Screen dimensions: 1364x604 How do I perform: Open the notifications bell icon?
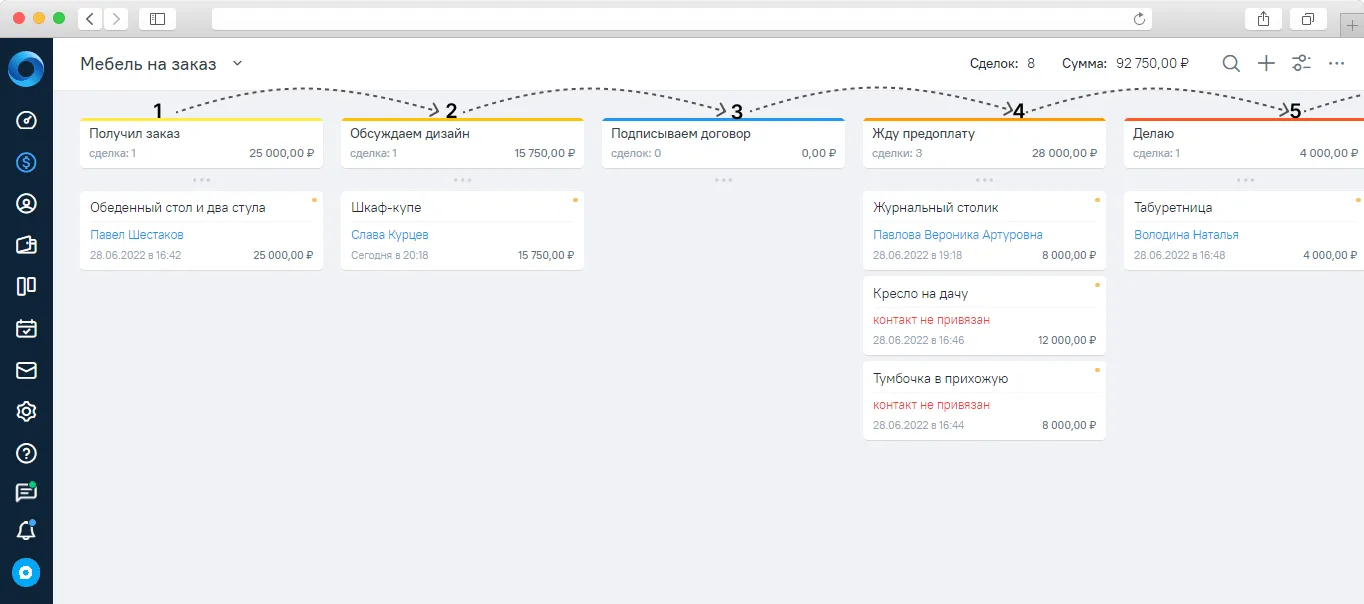tap(27, 531)
